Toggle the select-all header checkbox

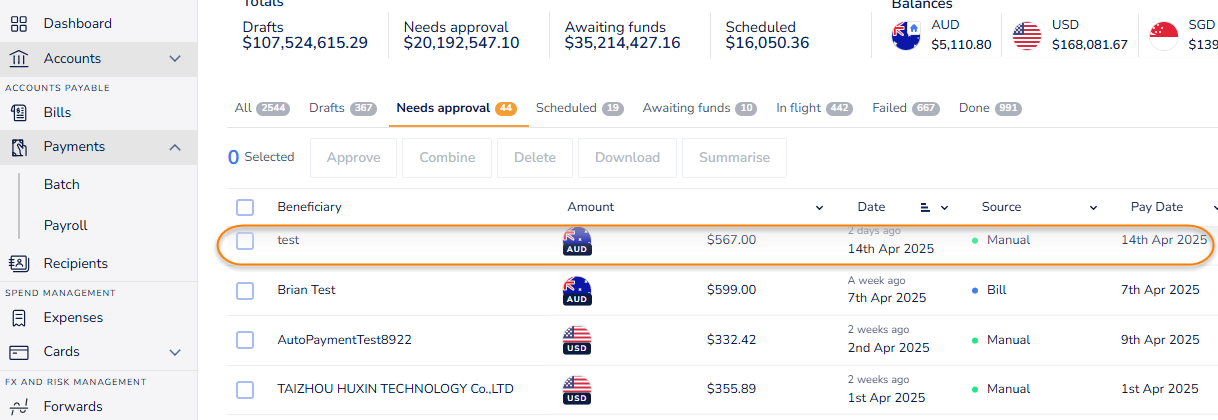pyautogui.click(x=245, y=207)
